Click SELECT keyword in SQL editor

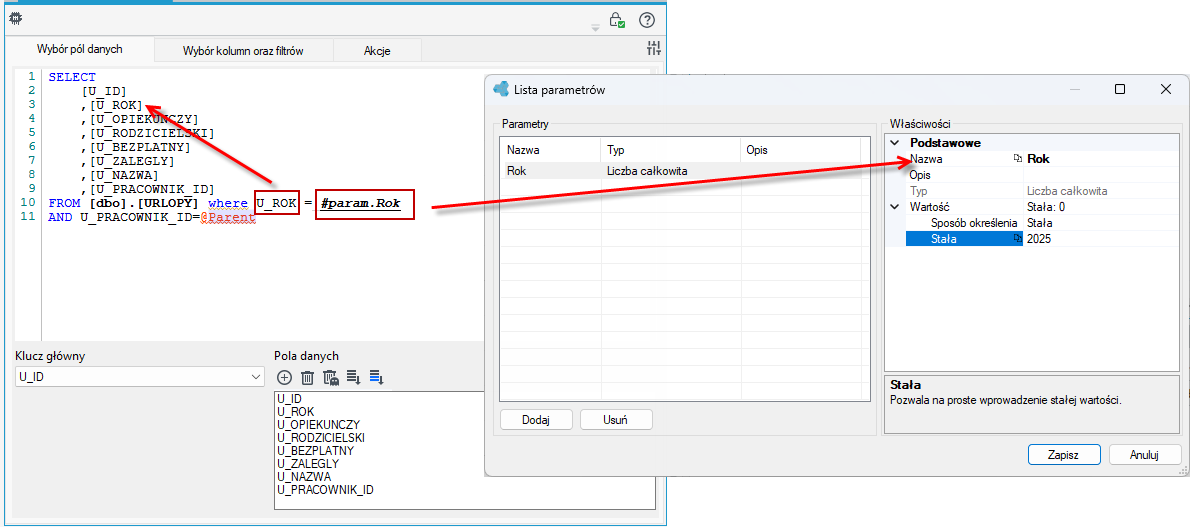[72, 77]
